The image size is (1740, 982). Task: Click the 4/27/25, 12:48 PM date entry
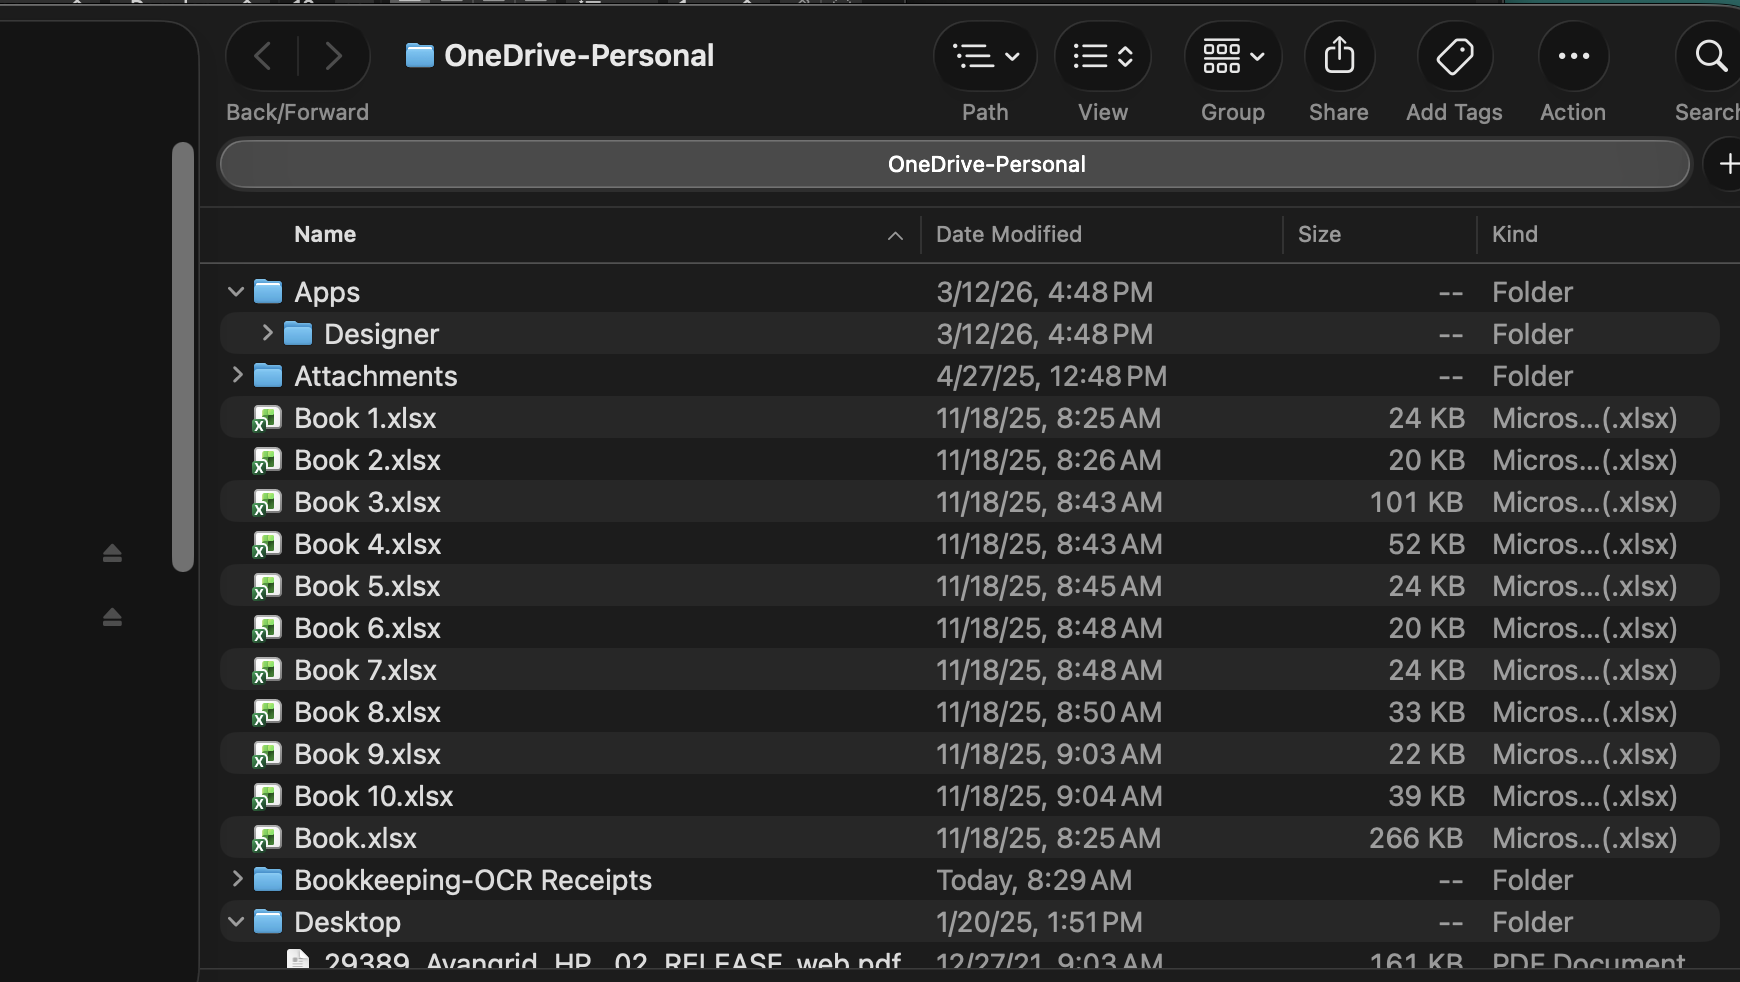point(1051,376)
